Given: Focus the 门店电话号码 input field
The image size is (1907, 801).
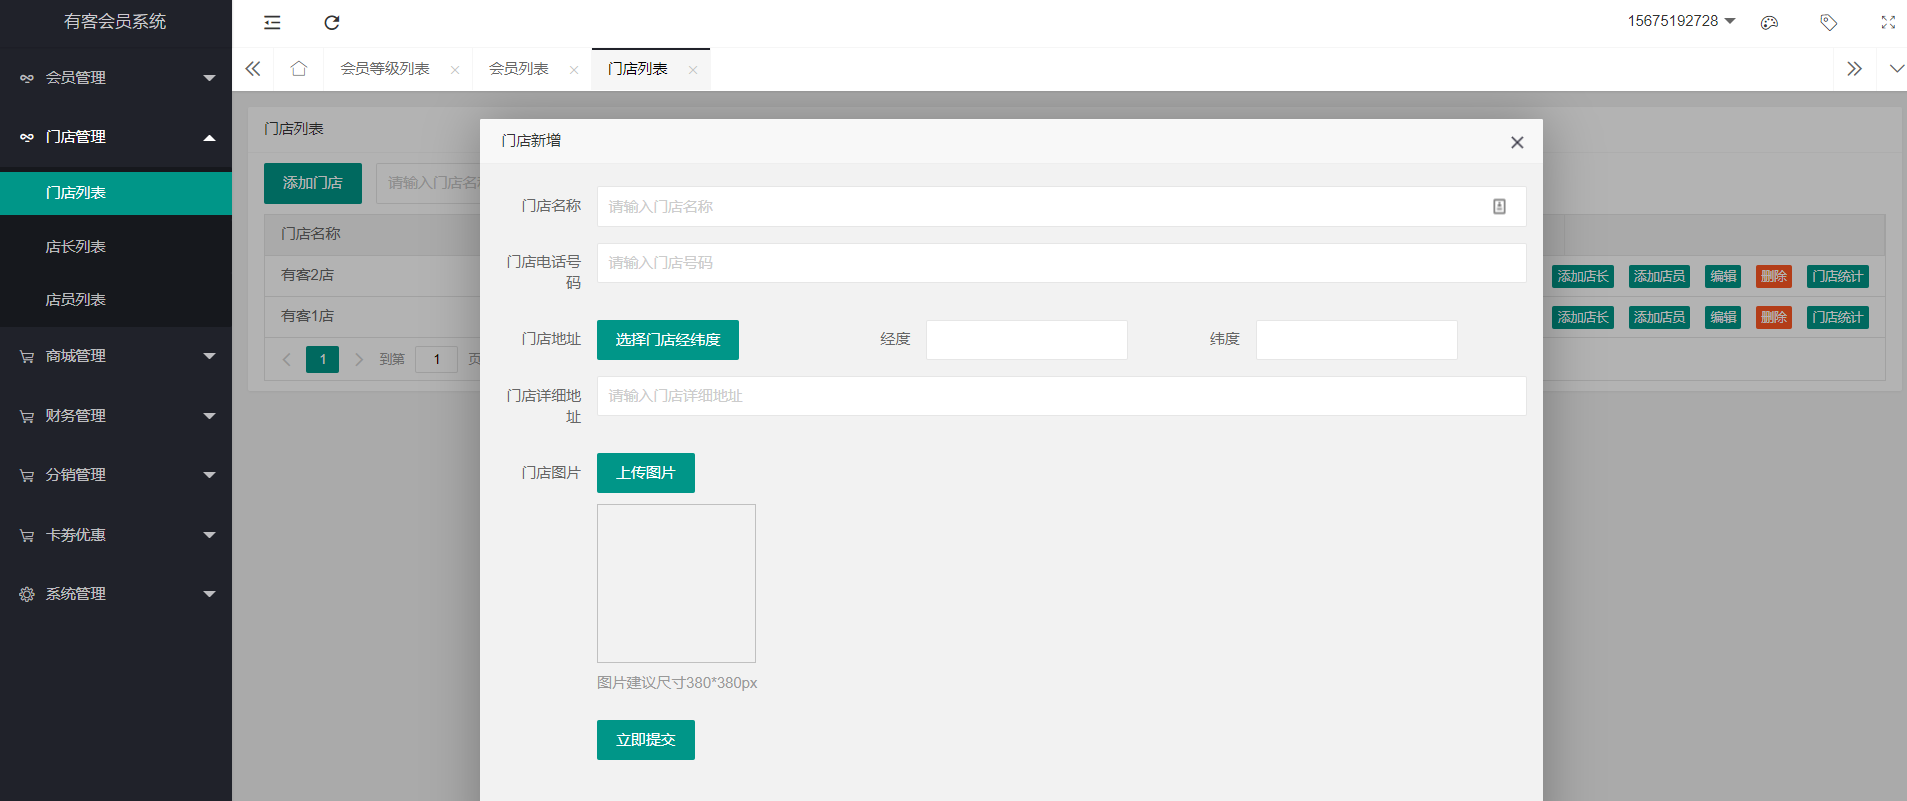Looking at the screenshot, I should pos(1061,263).
